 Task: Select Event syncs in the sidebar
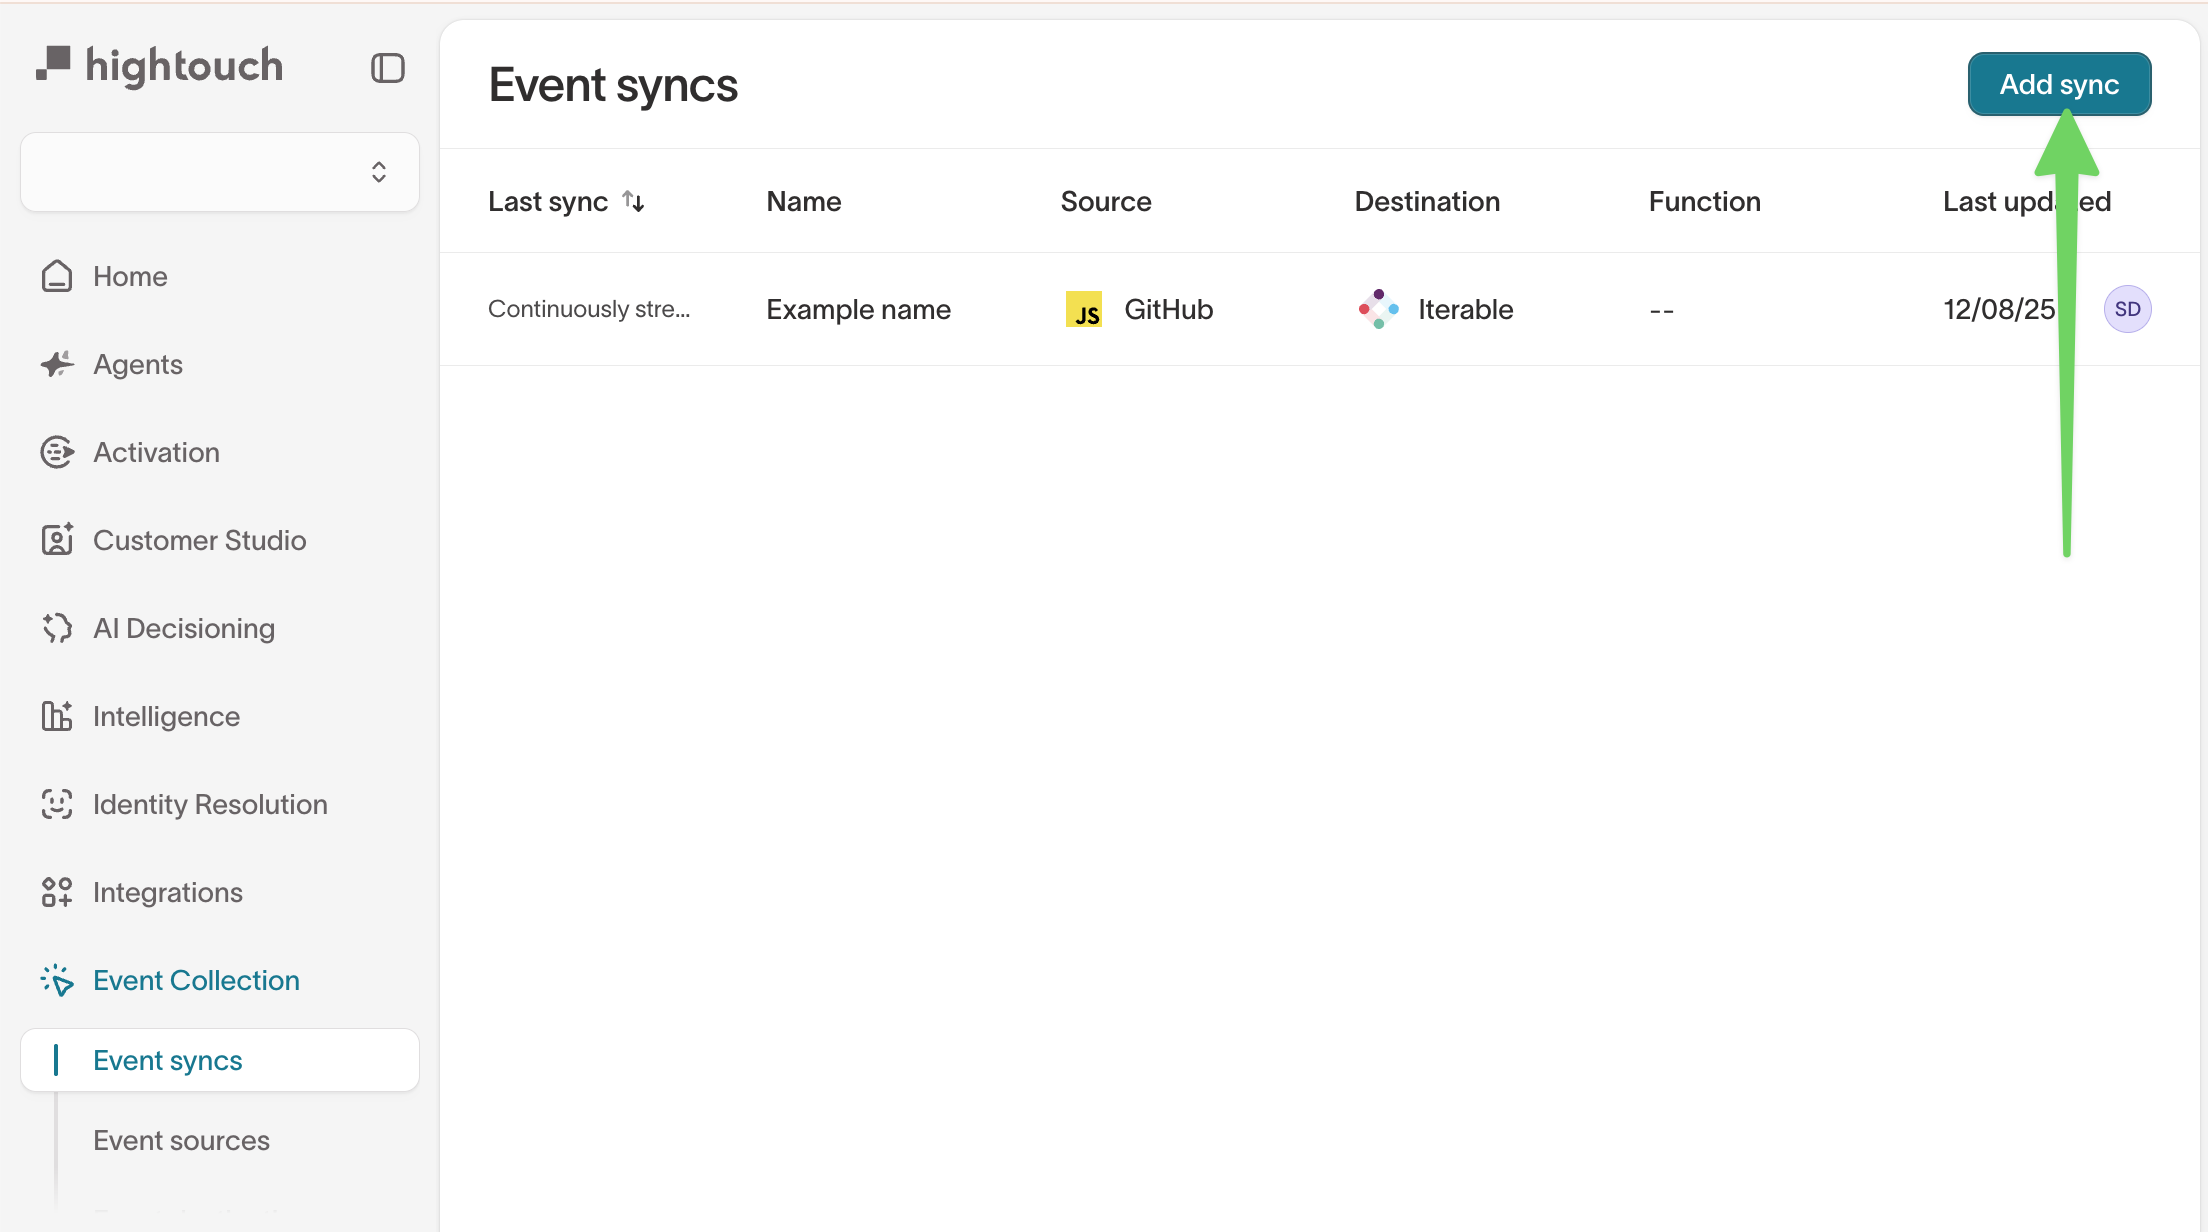tap(167, 1060)
